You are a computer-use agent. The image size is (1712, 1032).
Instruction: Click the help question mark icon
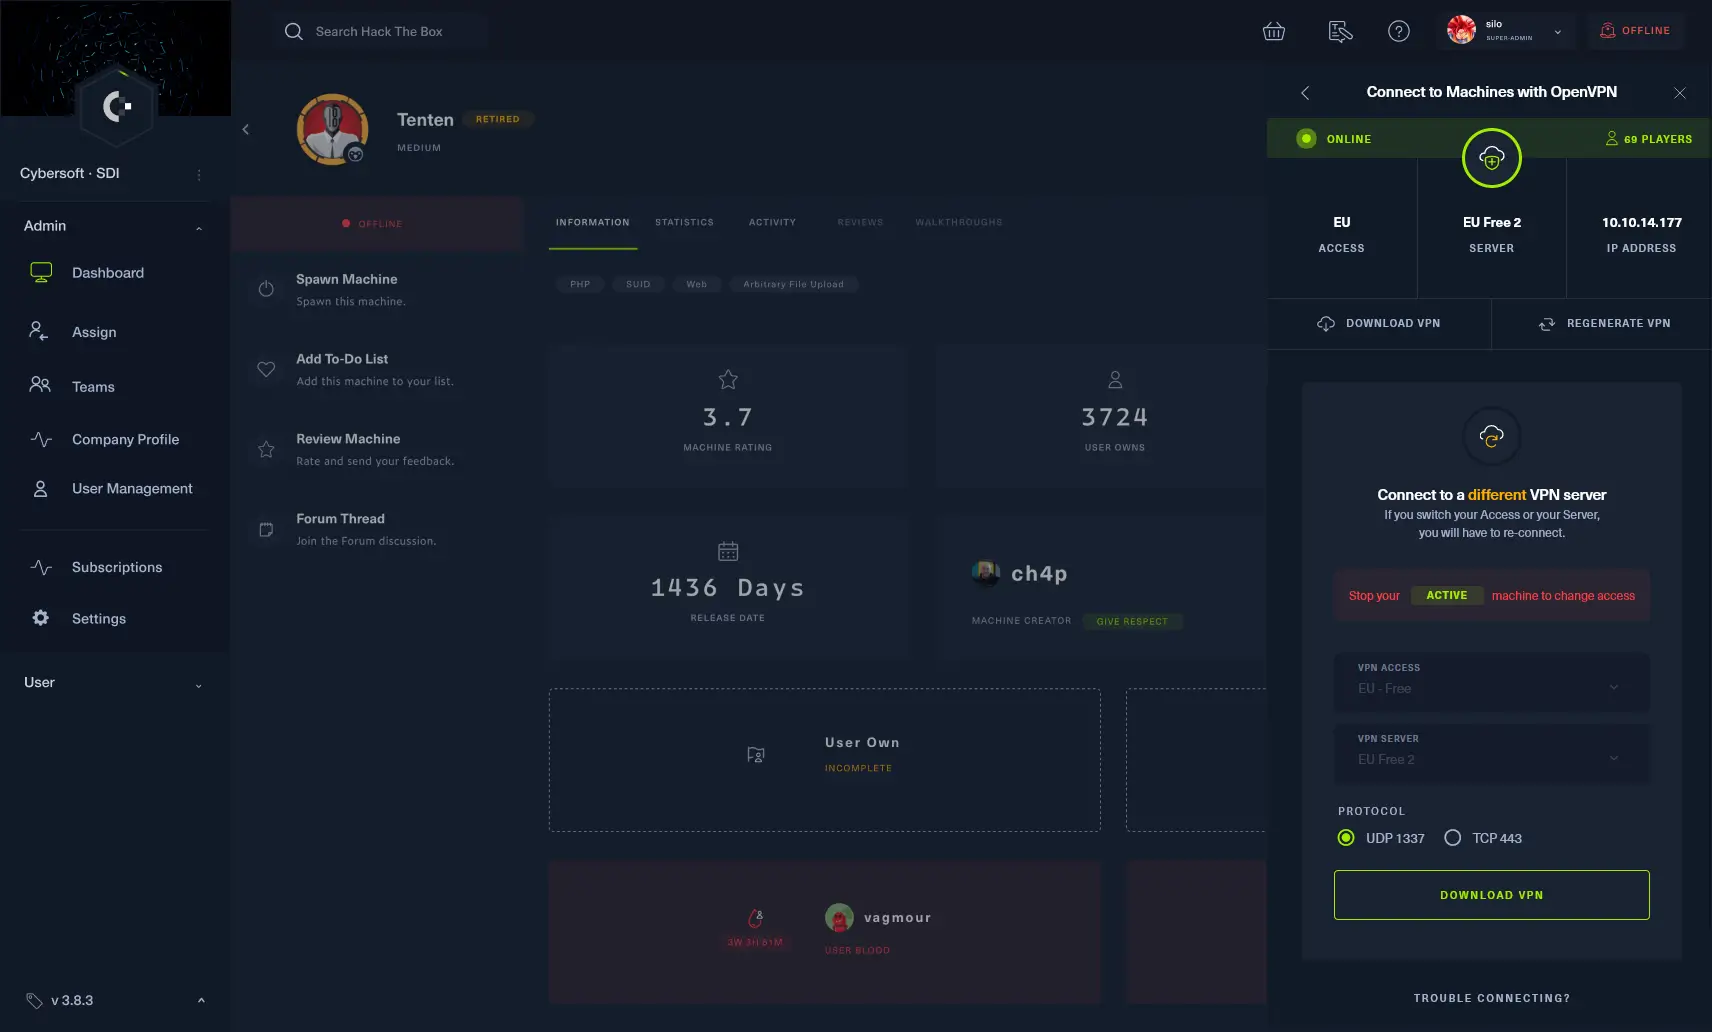click(1398, 31)
